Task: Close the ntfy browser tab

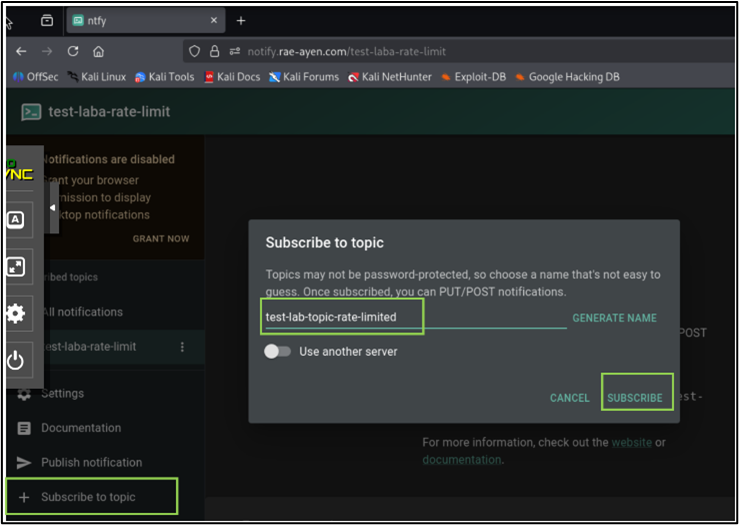Action: pyautogui.click(x=214, y=21)
